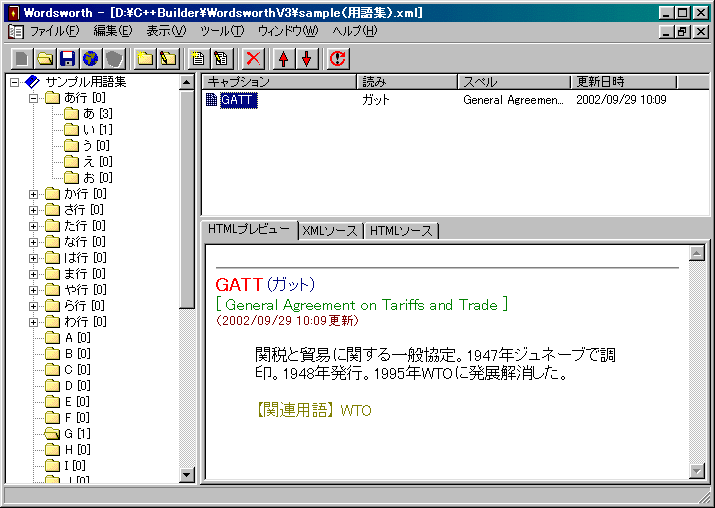Click the save floppy disk toolbar icon
715x508 pixels.
[68, 59]
